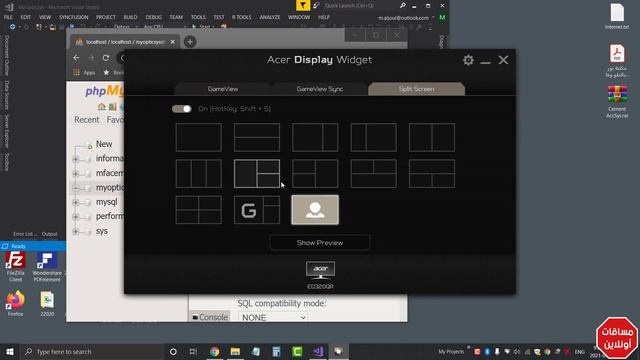Open Visual Studio SYNCFUSION menu
The width and height of the screenshot is (640, 360).
pos(73,17)
